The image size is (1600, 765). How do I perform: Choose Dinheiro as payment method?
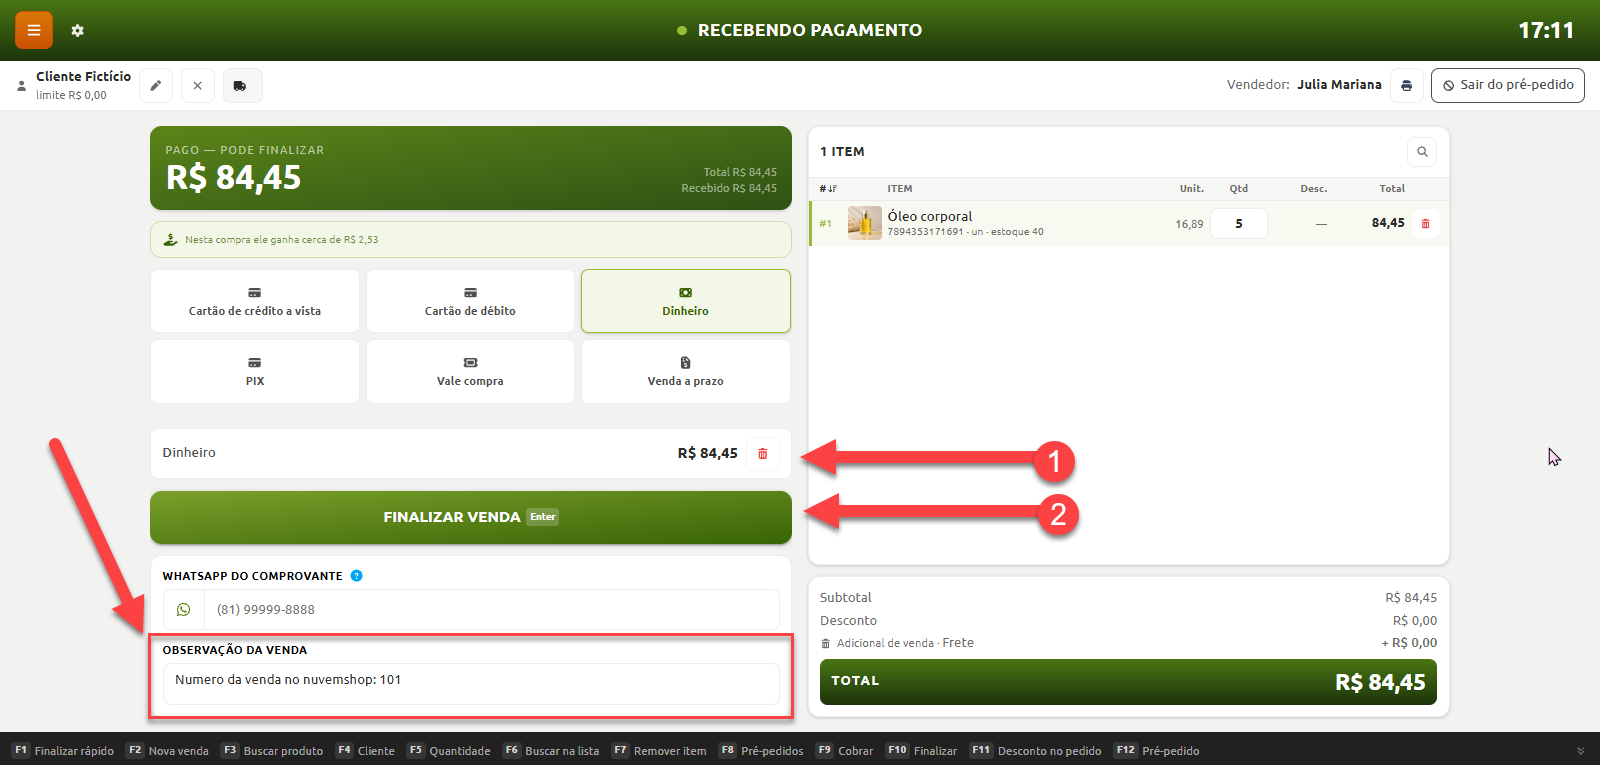pyautogui.click(x=686, y=301)
